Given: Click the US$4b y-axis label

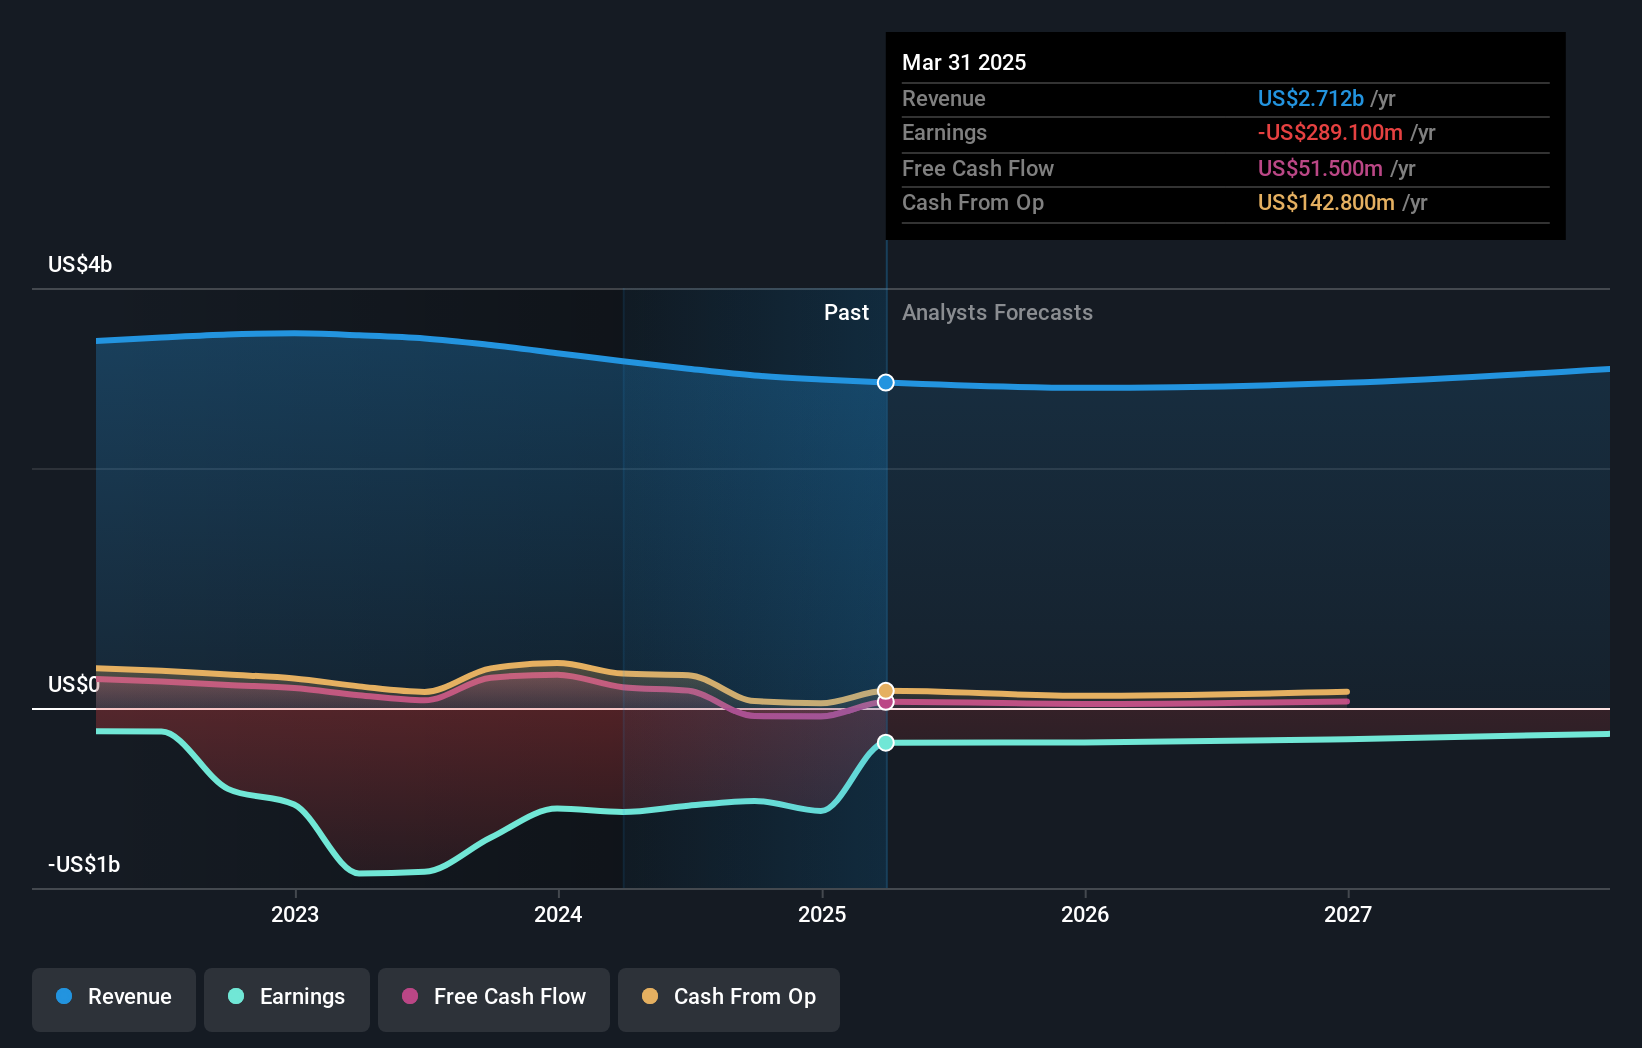Looking at the screenshot, I should tap(80, 265).
